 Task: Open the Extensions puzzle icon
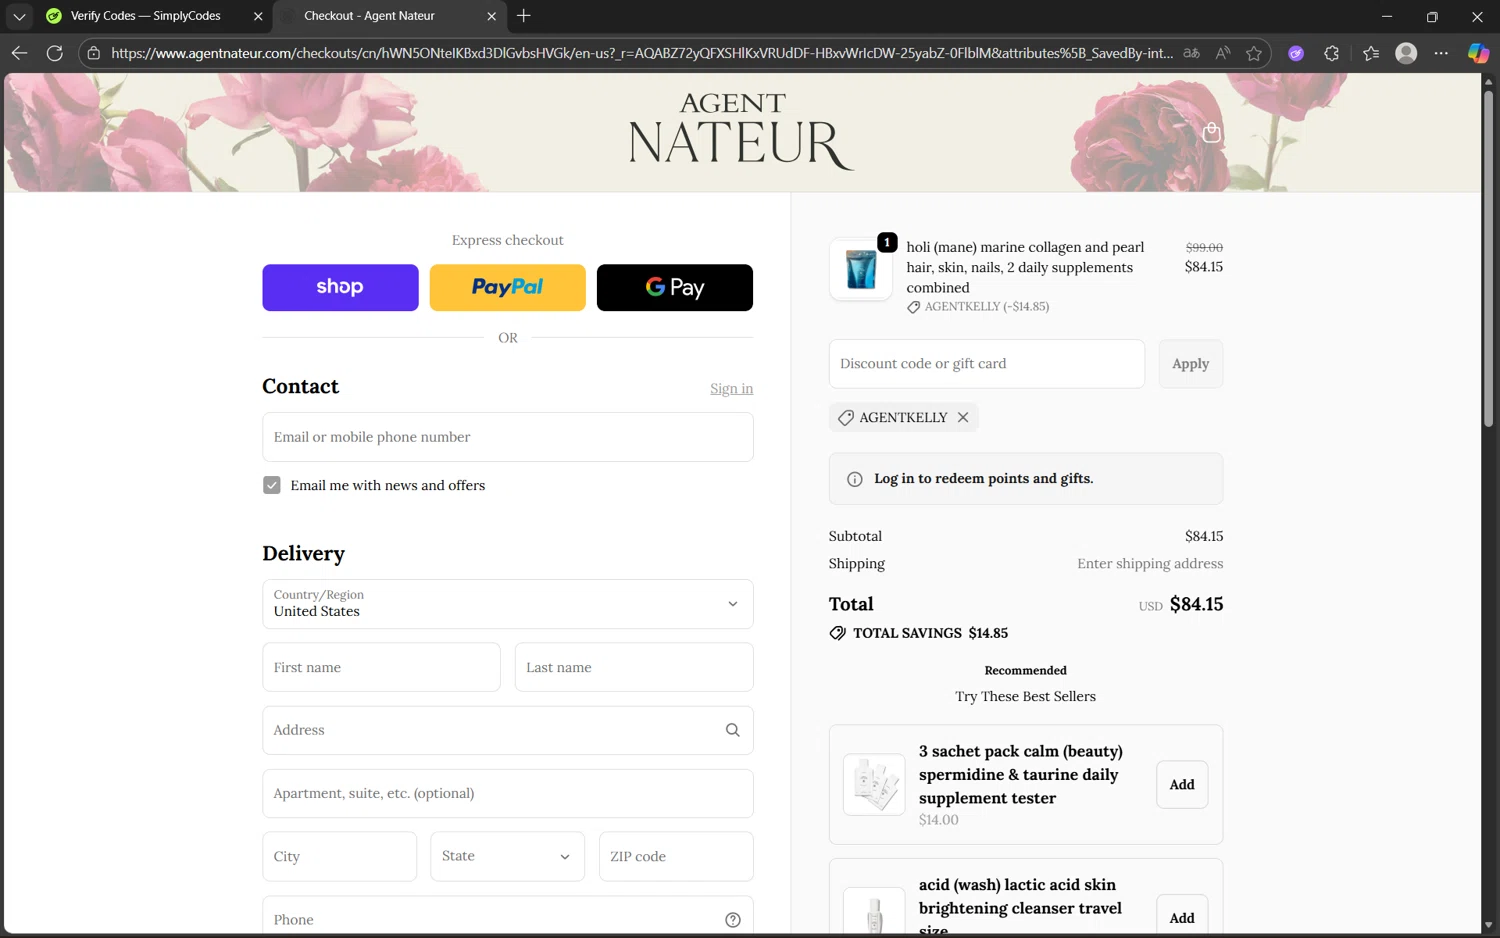click(x=1332, y=53)
